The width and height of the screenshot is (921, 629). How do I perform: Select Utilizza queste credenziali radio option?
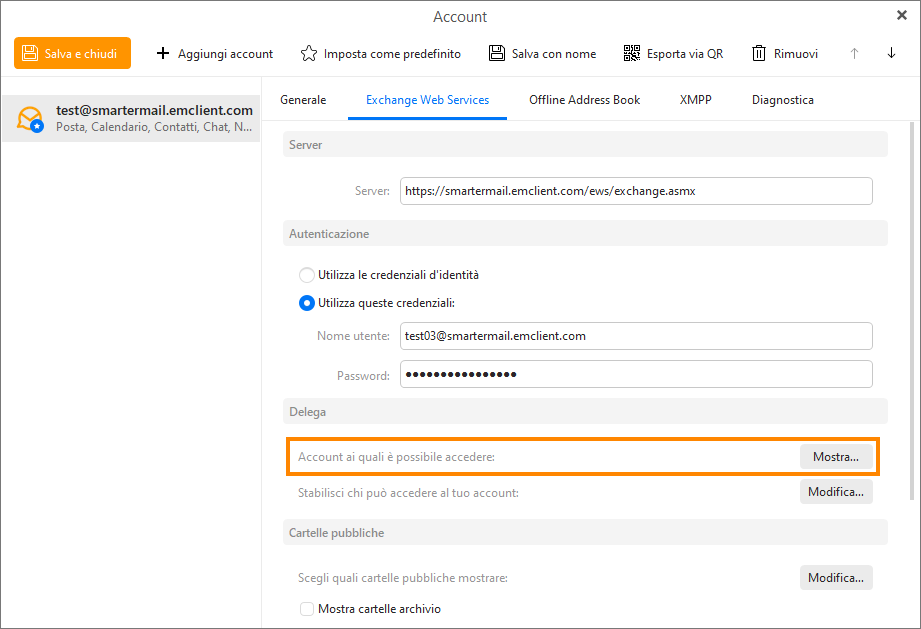(x=307, y=303)
